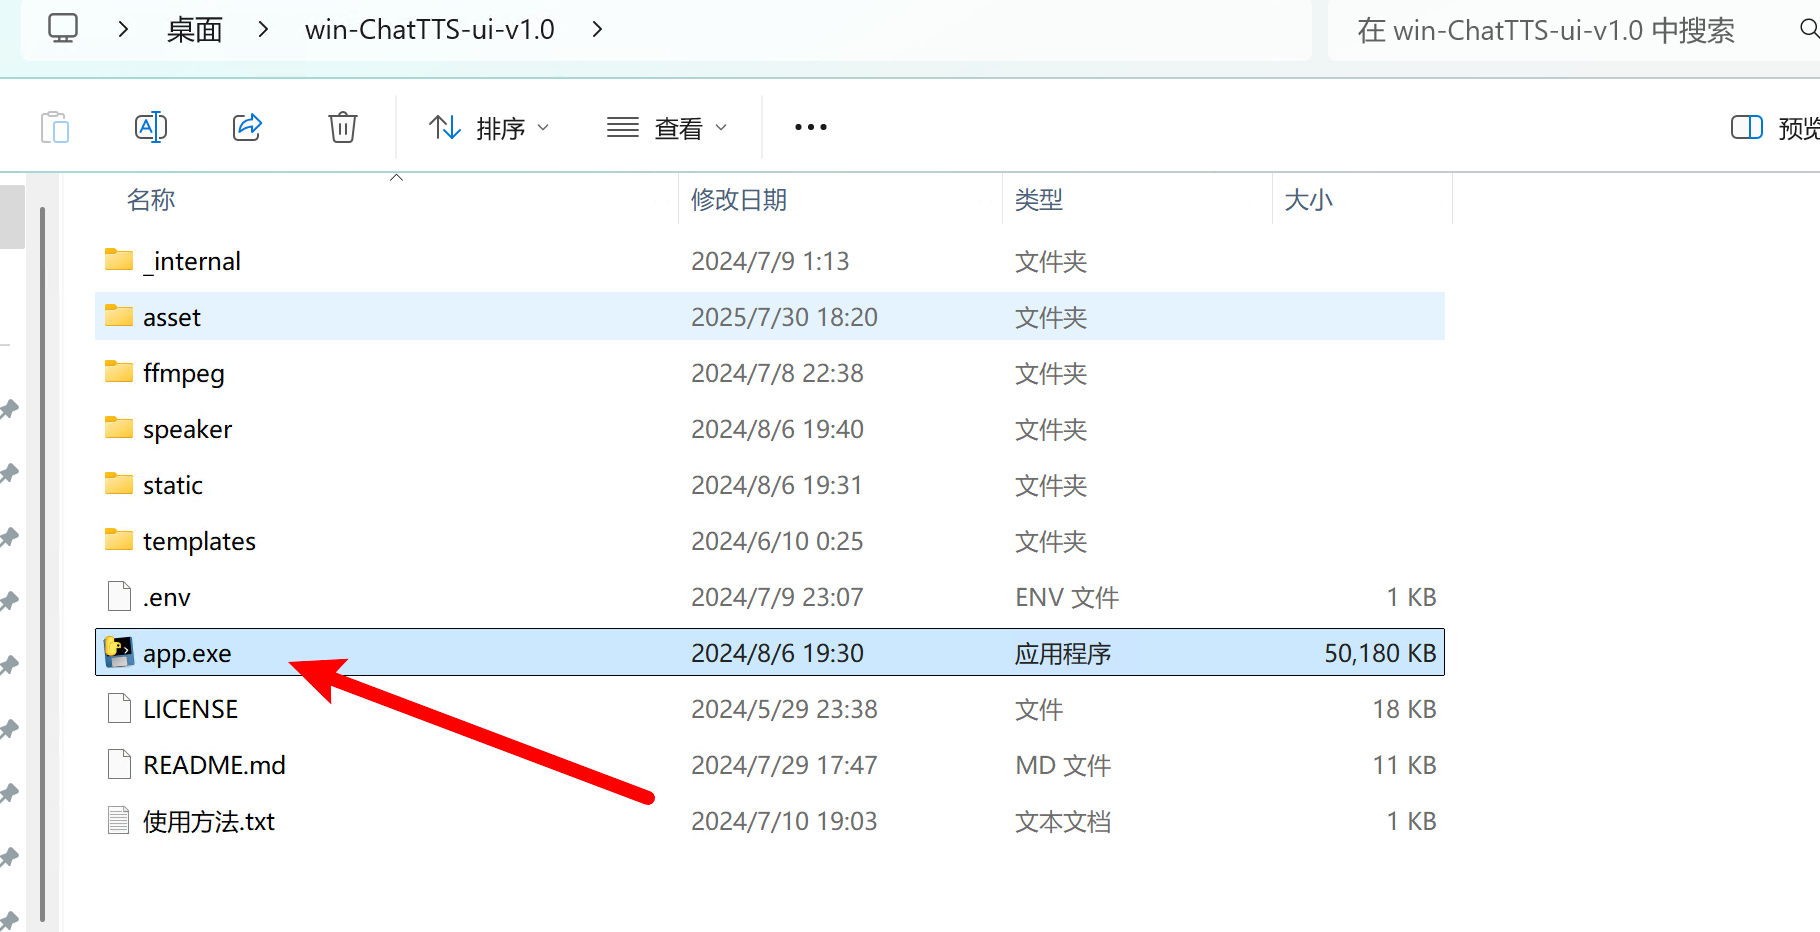The image size is (1820, 932).
Task: Click the navigation pane vertical scrollbar
Action: click(x=42, y=560)
